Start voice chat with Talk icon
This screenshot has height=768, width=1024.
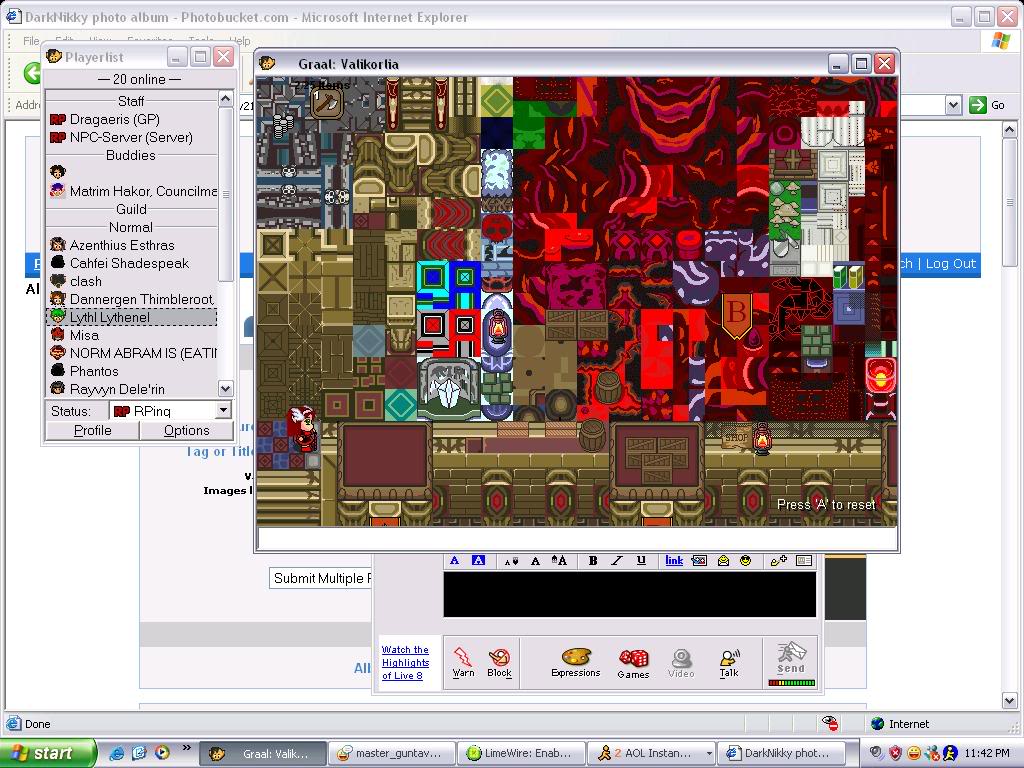[x=729, y=659]
